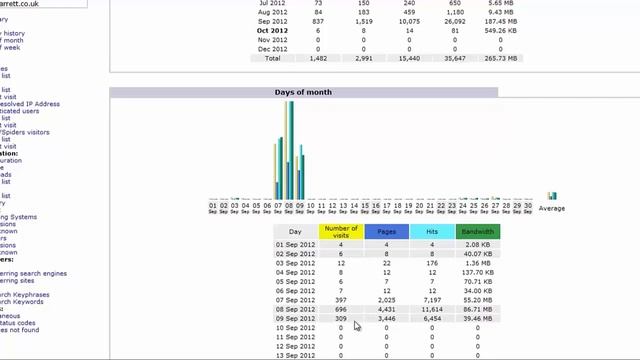Image resolution: width=640 pixels, height=360 pixels.
Task: Click the '01 Sep' label under the chart
Action: click(x=213, y=208)
